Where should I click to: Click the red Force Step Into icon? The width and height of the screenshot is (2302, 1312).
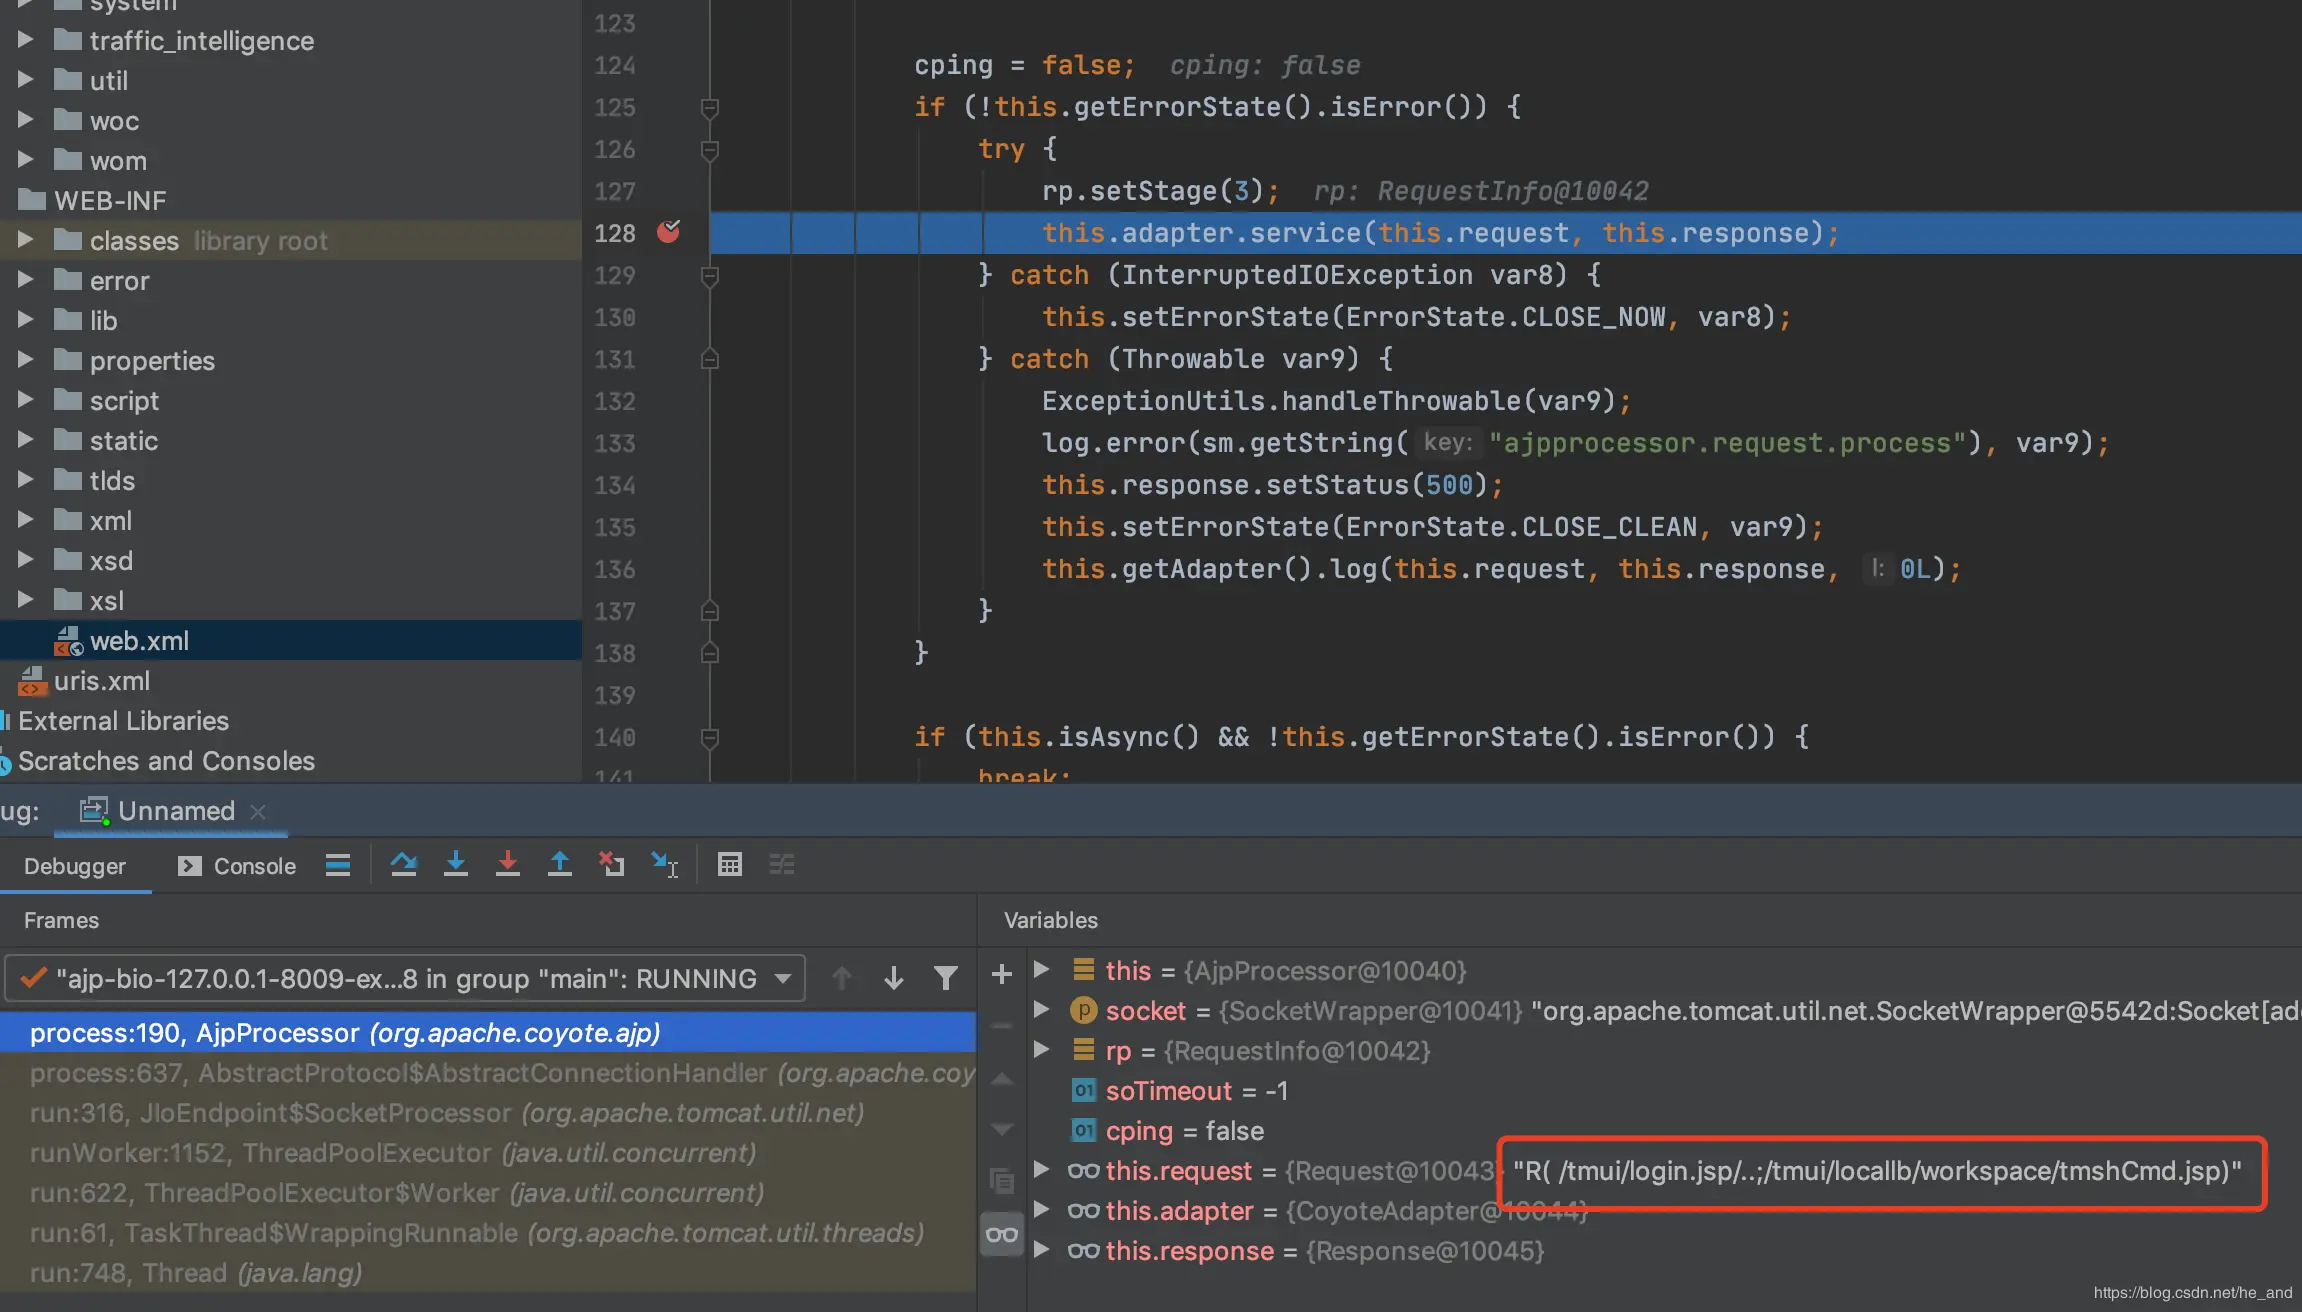tap(508, 864)
